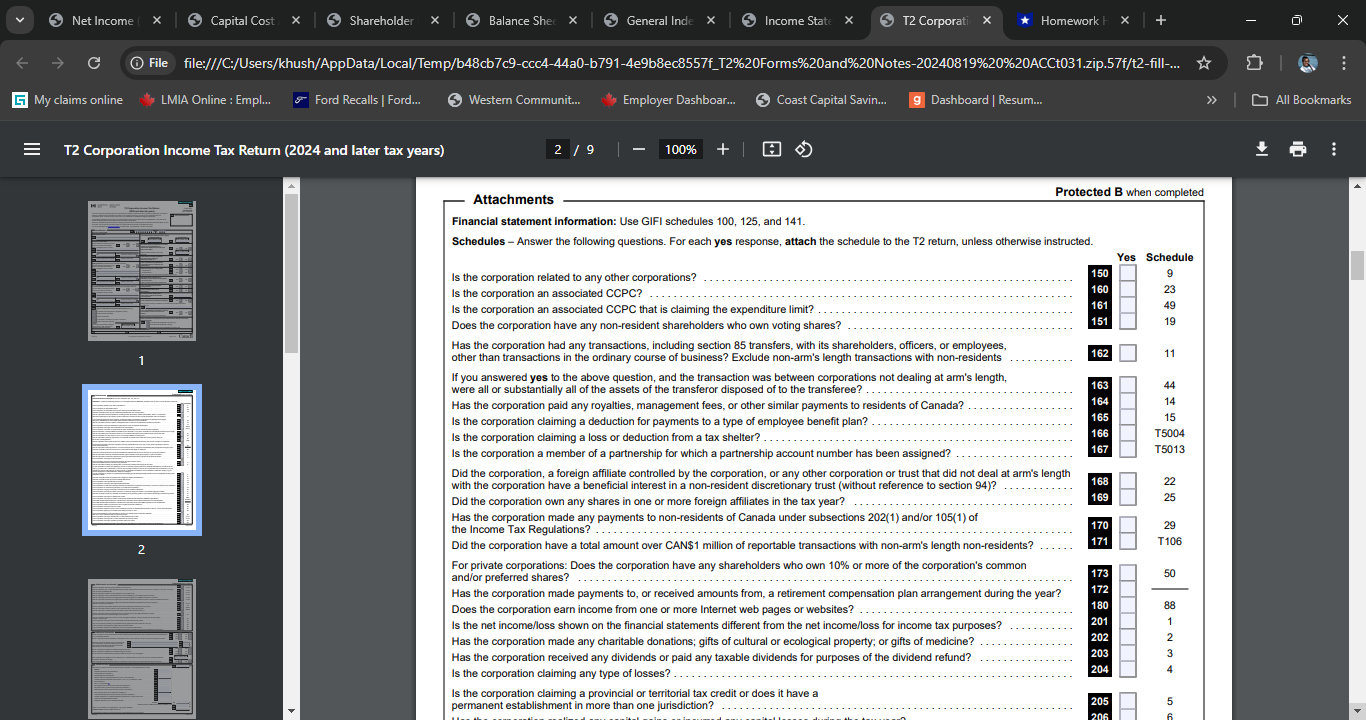Tick the line 164 royalties checkbox
The image size is (1366, 720).
pyautogui.click(x=1127, y=401)
